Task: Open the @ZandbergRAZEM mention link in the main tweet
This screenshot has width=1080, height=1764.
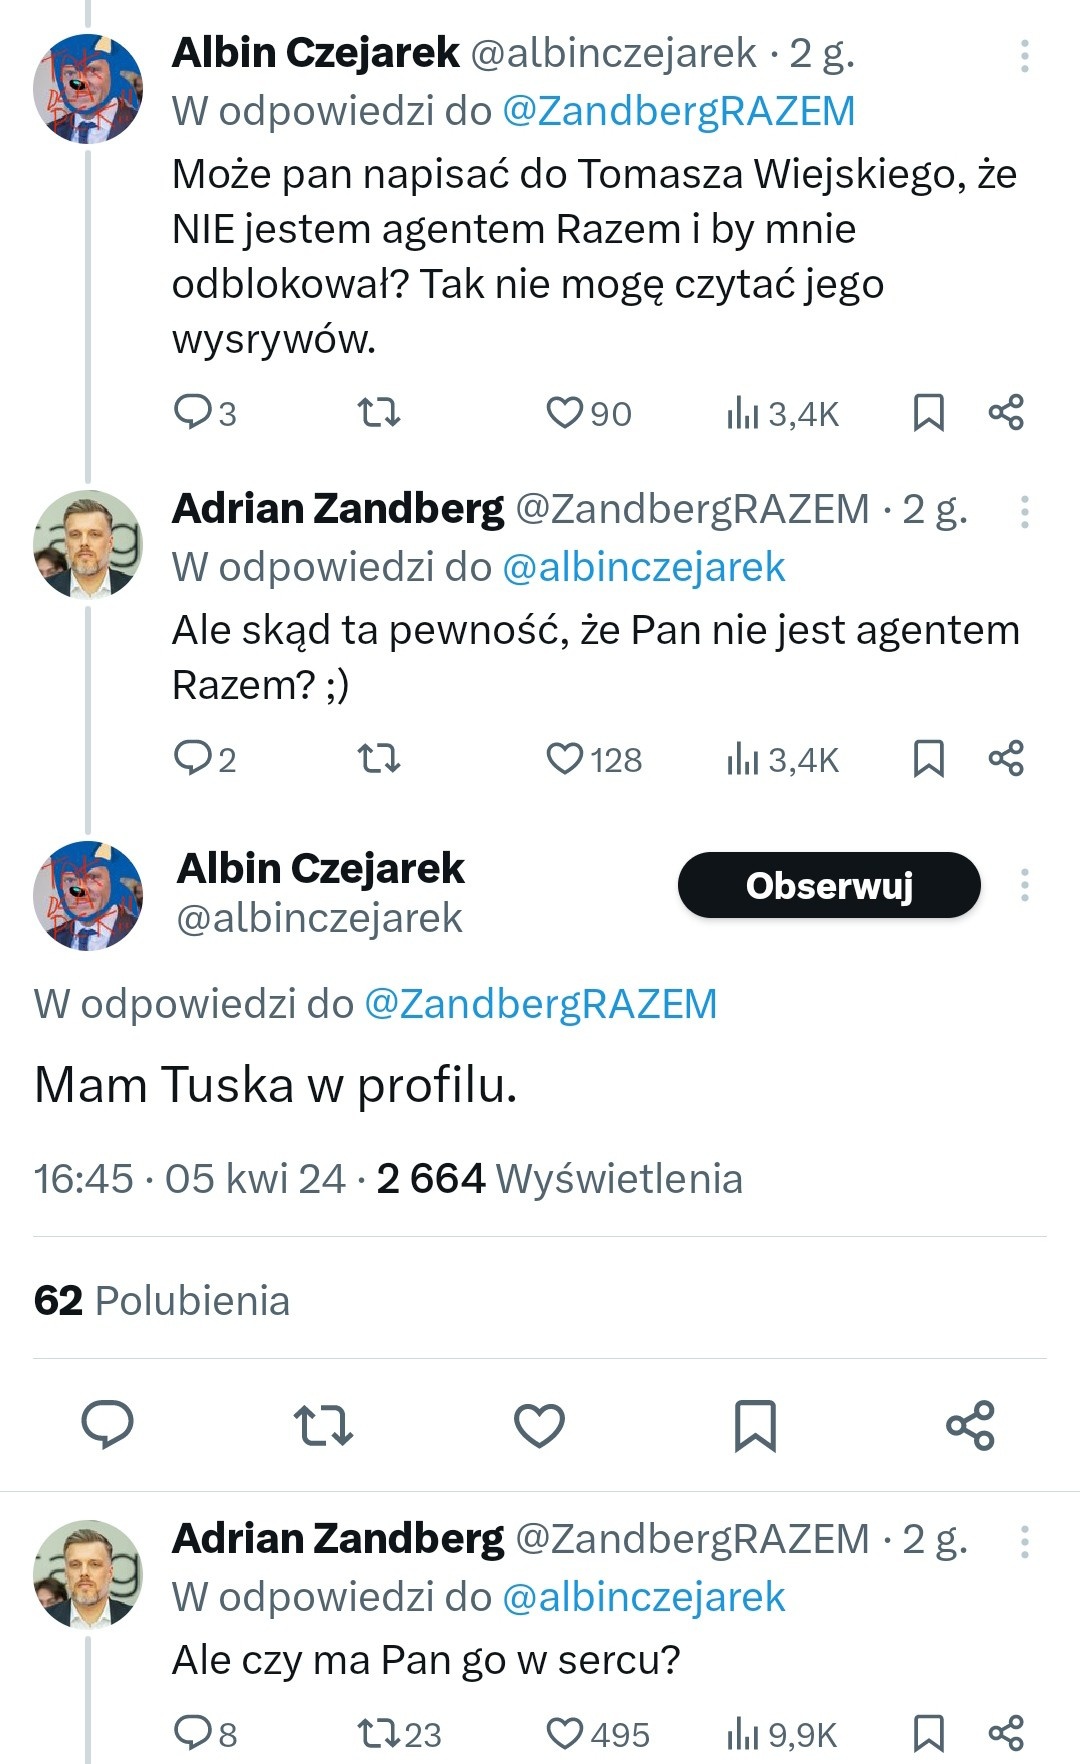Action: 540,1004
